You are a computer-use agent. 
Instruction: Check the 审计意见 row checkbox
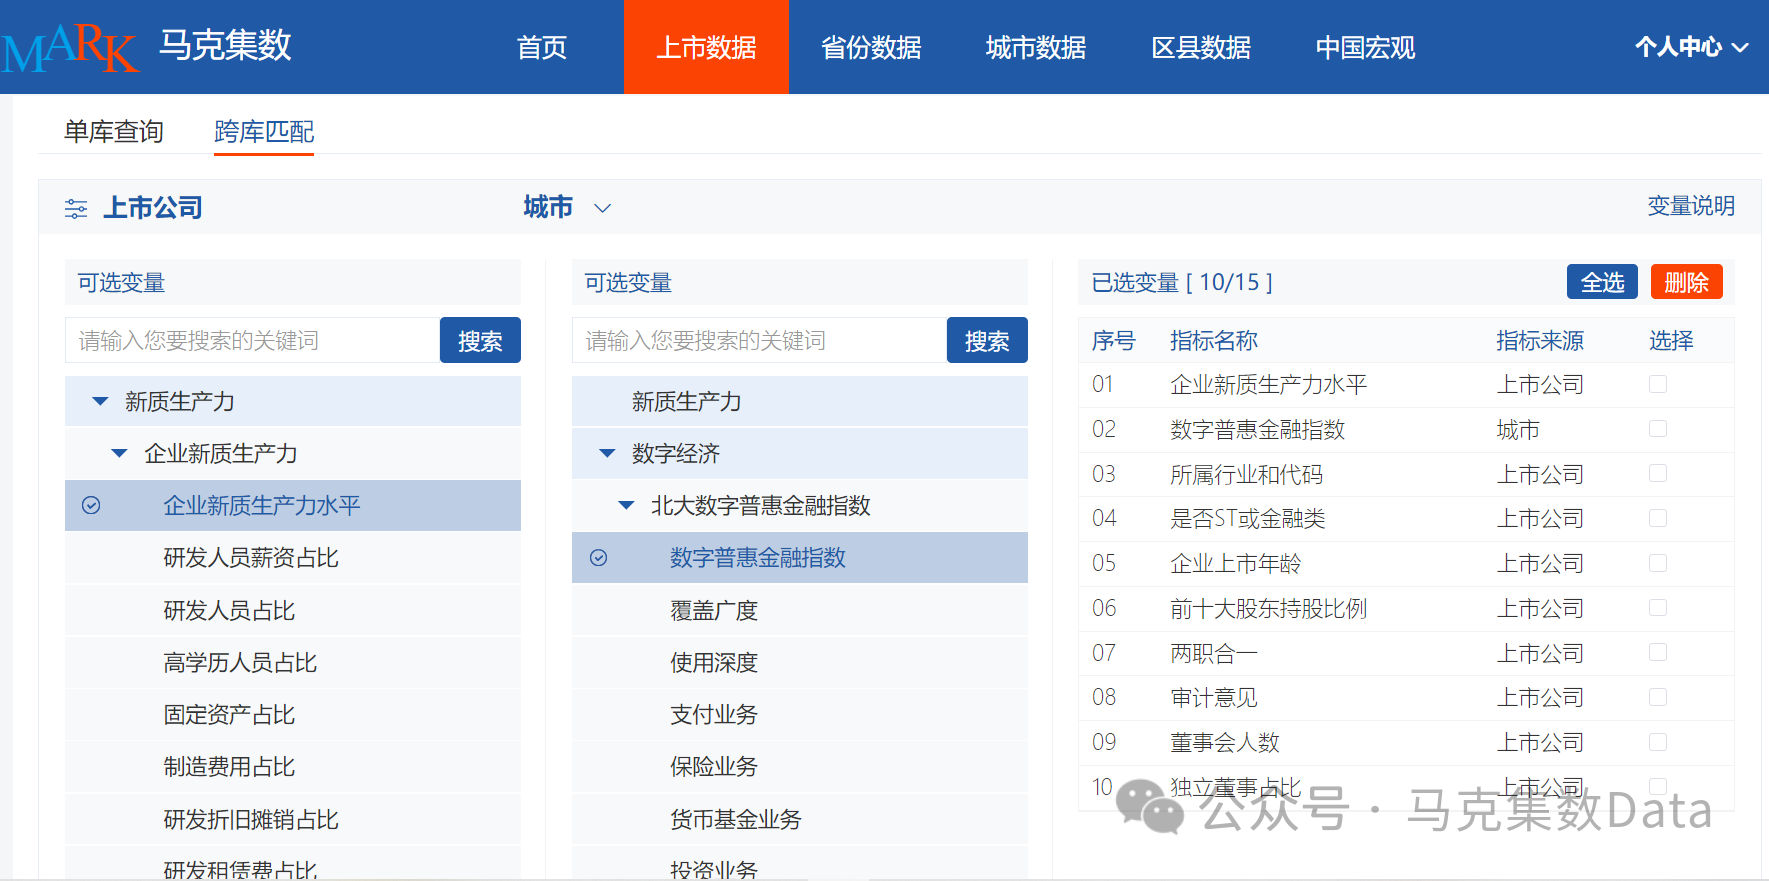[x=1658, y=697]
